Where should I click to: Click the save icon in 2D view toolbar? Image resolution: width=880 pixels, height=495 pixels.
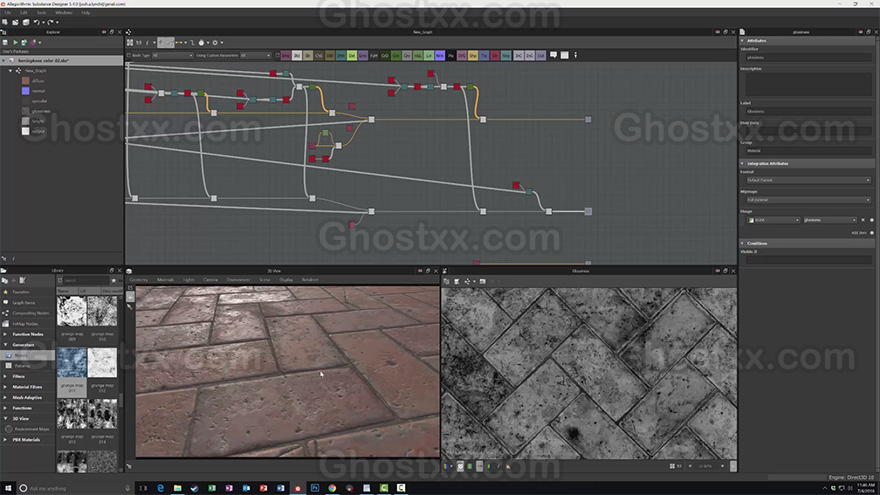(456, 281)
